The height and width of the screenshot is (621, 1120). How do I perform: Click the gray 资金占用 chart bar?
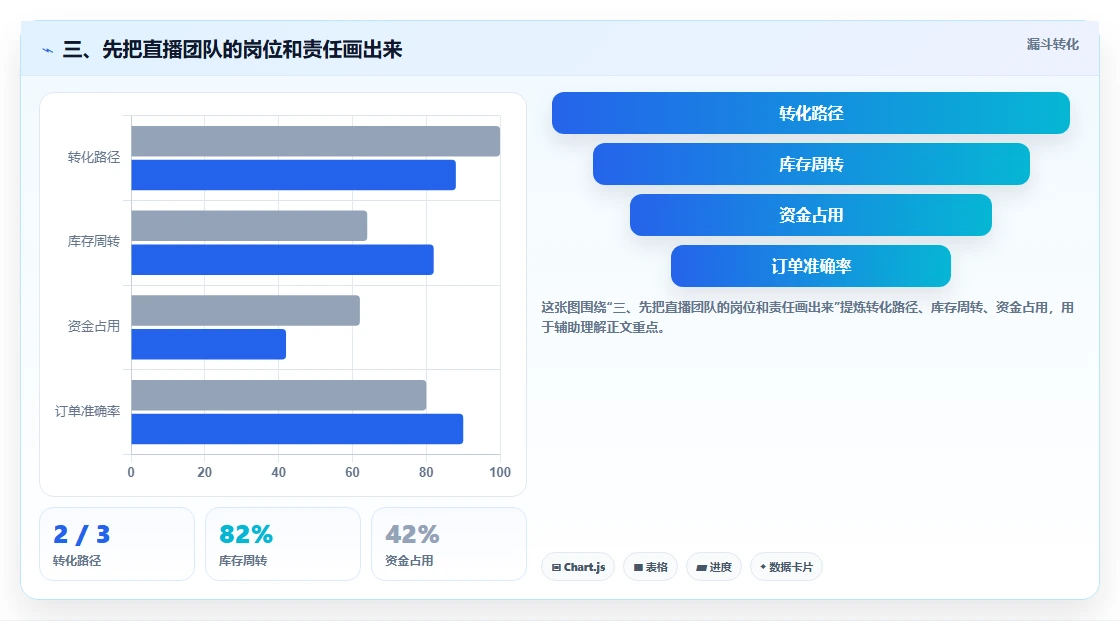(246, 310)
